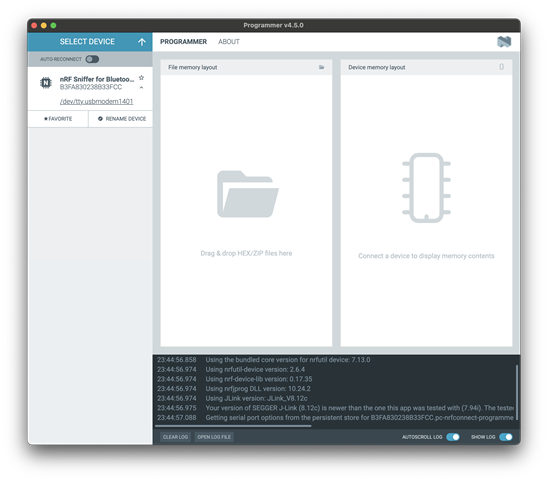
Task: Click the large folder drop-zone icon
Action: tap(248, 194)
